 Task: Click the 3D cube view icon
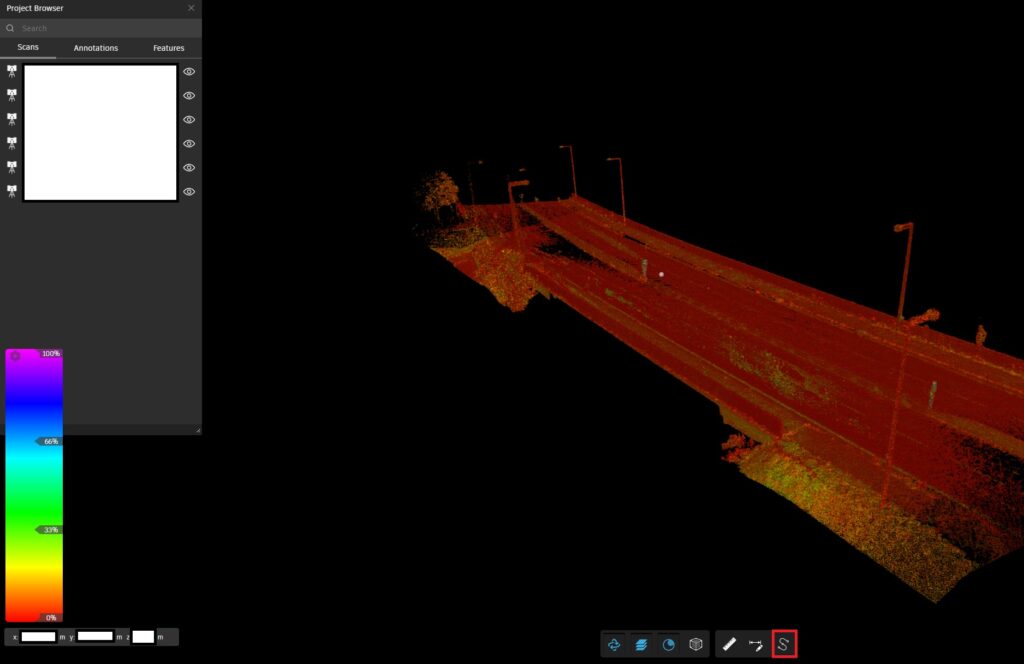coord(695,645)
